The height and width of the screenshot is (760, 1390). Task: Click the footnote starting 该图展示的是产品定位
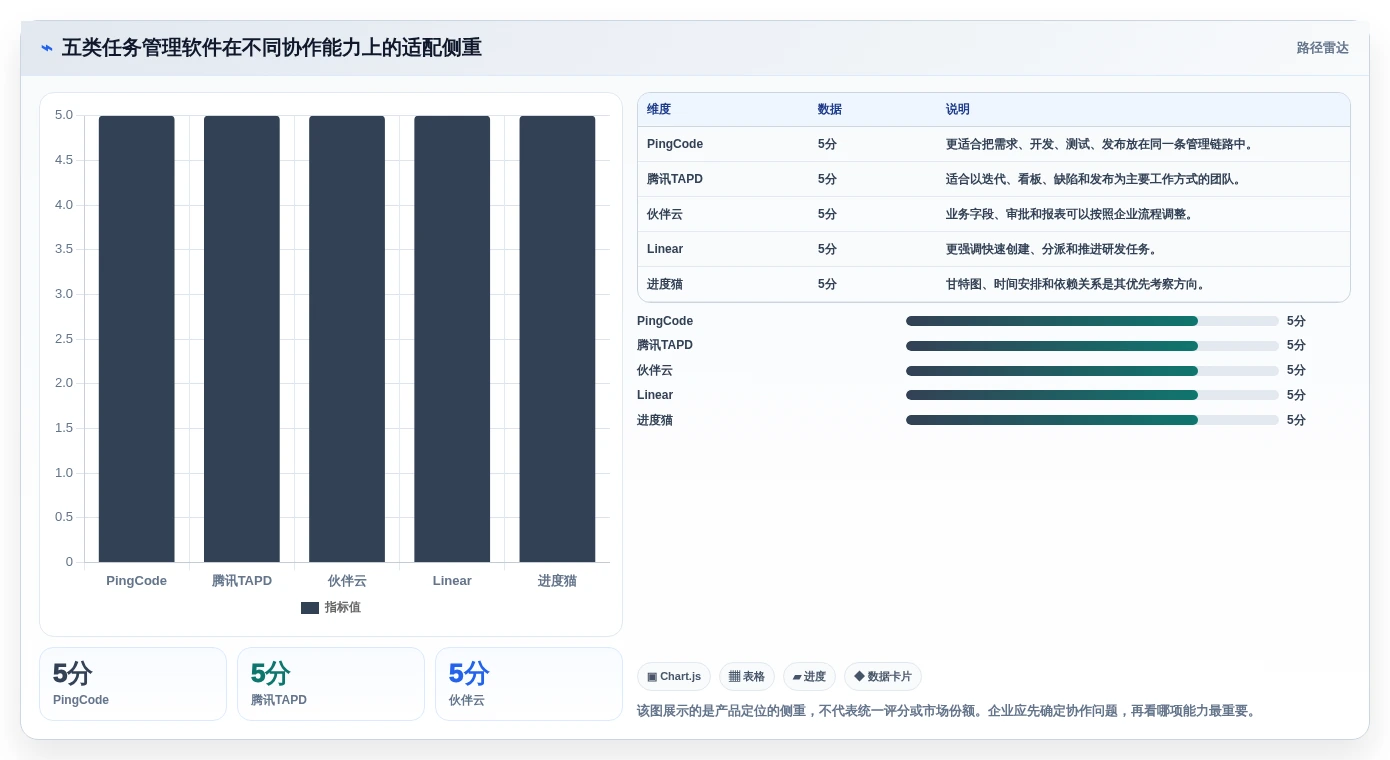click(x=946, y=711)
